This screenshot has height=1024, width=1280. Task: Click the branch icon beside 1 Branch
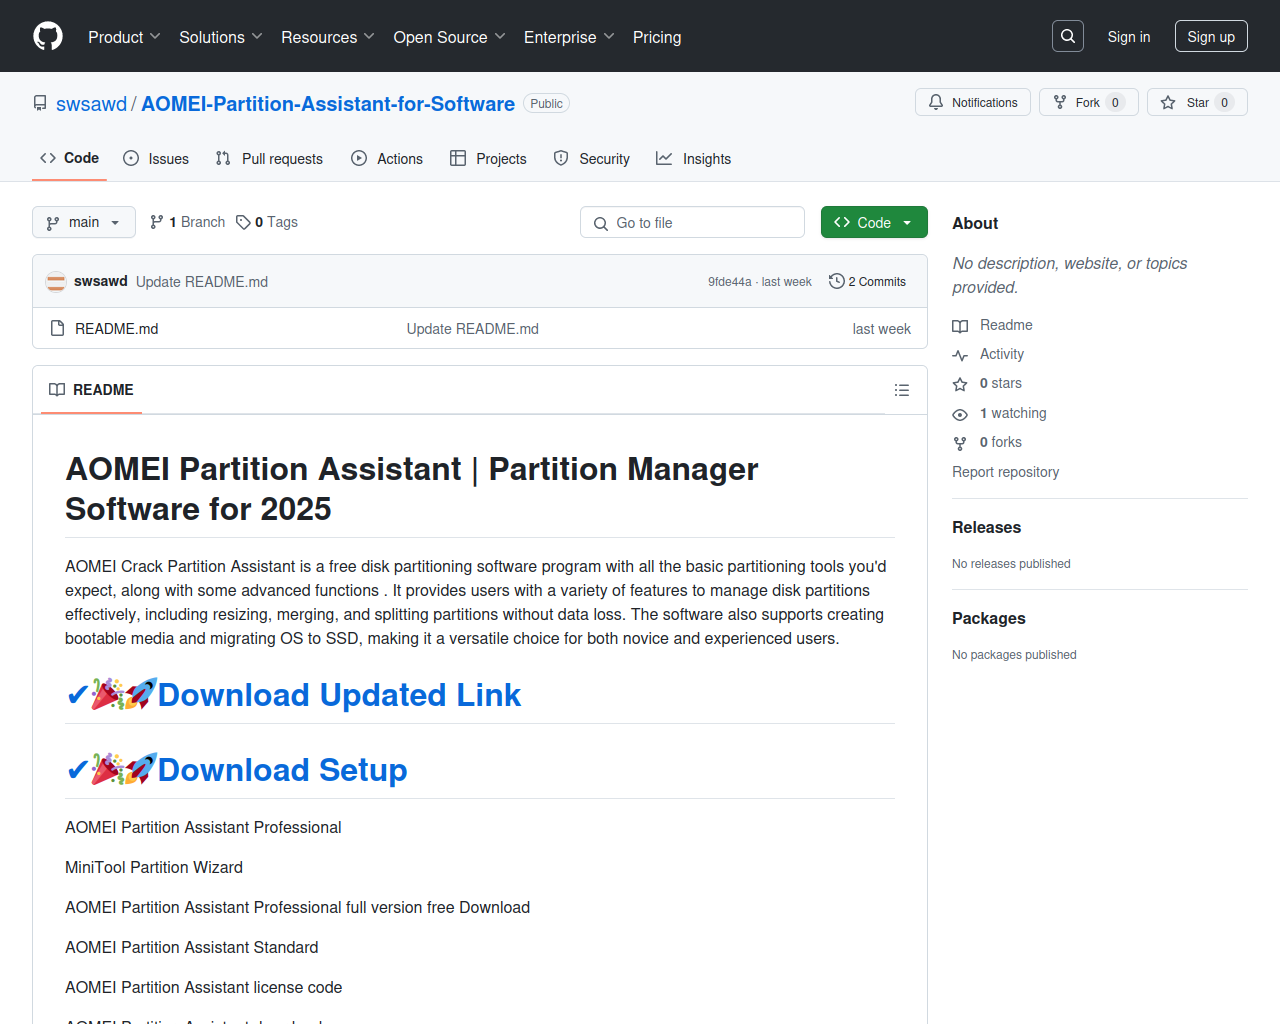pyautogui.click(x=157, y=222)
